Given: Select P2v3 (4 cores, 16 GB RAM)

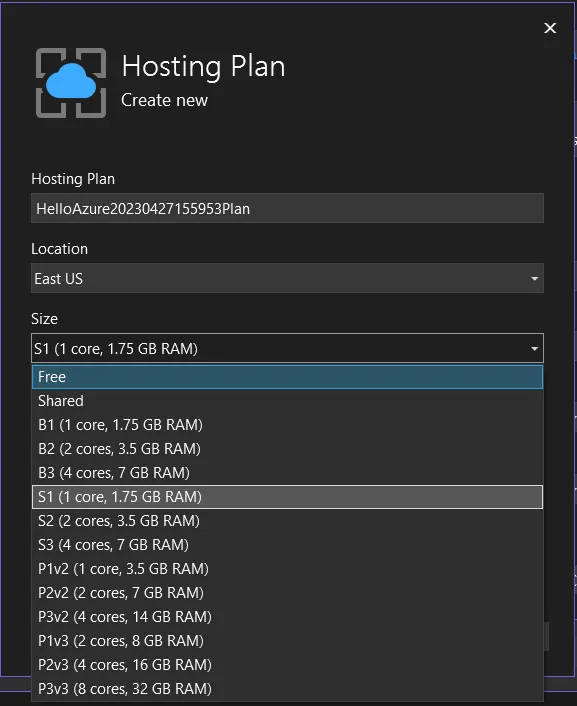Looking at the screenshot, I should (287, 665).
